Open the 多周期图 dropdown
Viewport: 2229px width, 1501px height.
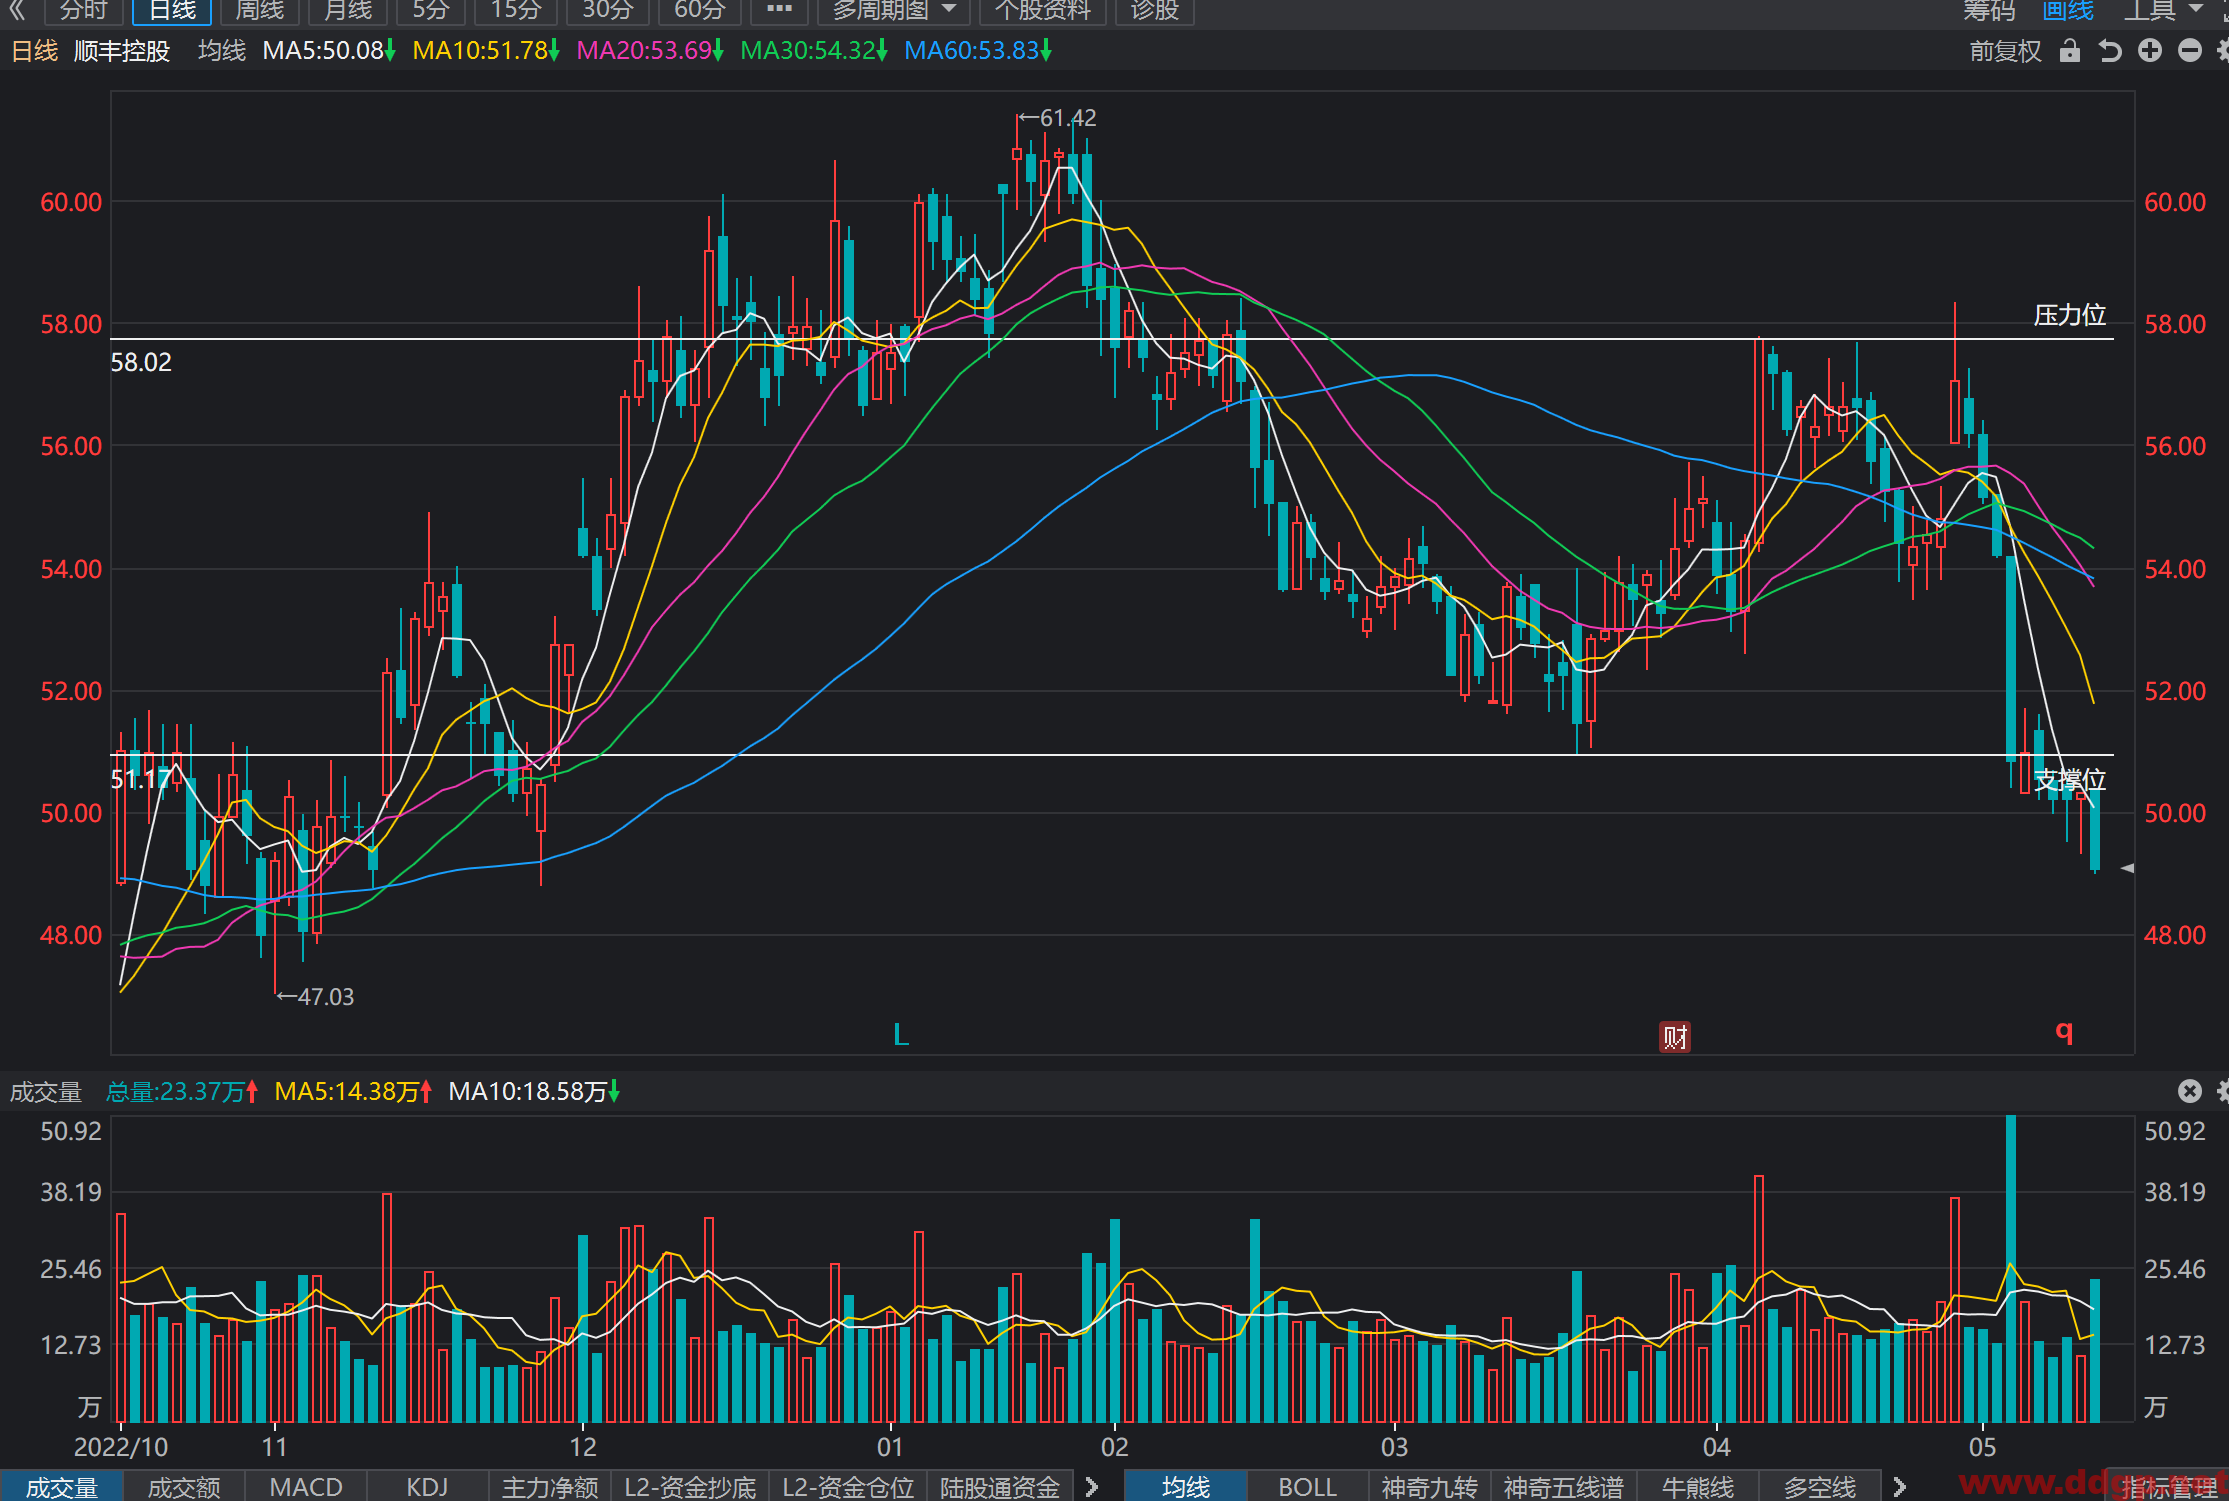(x=894, y=11)
